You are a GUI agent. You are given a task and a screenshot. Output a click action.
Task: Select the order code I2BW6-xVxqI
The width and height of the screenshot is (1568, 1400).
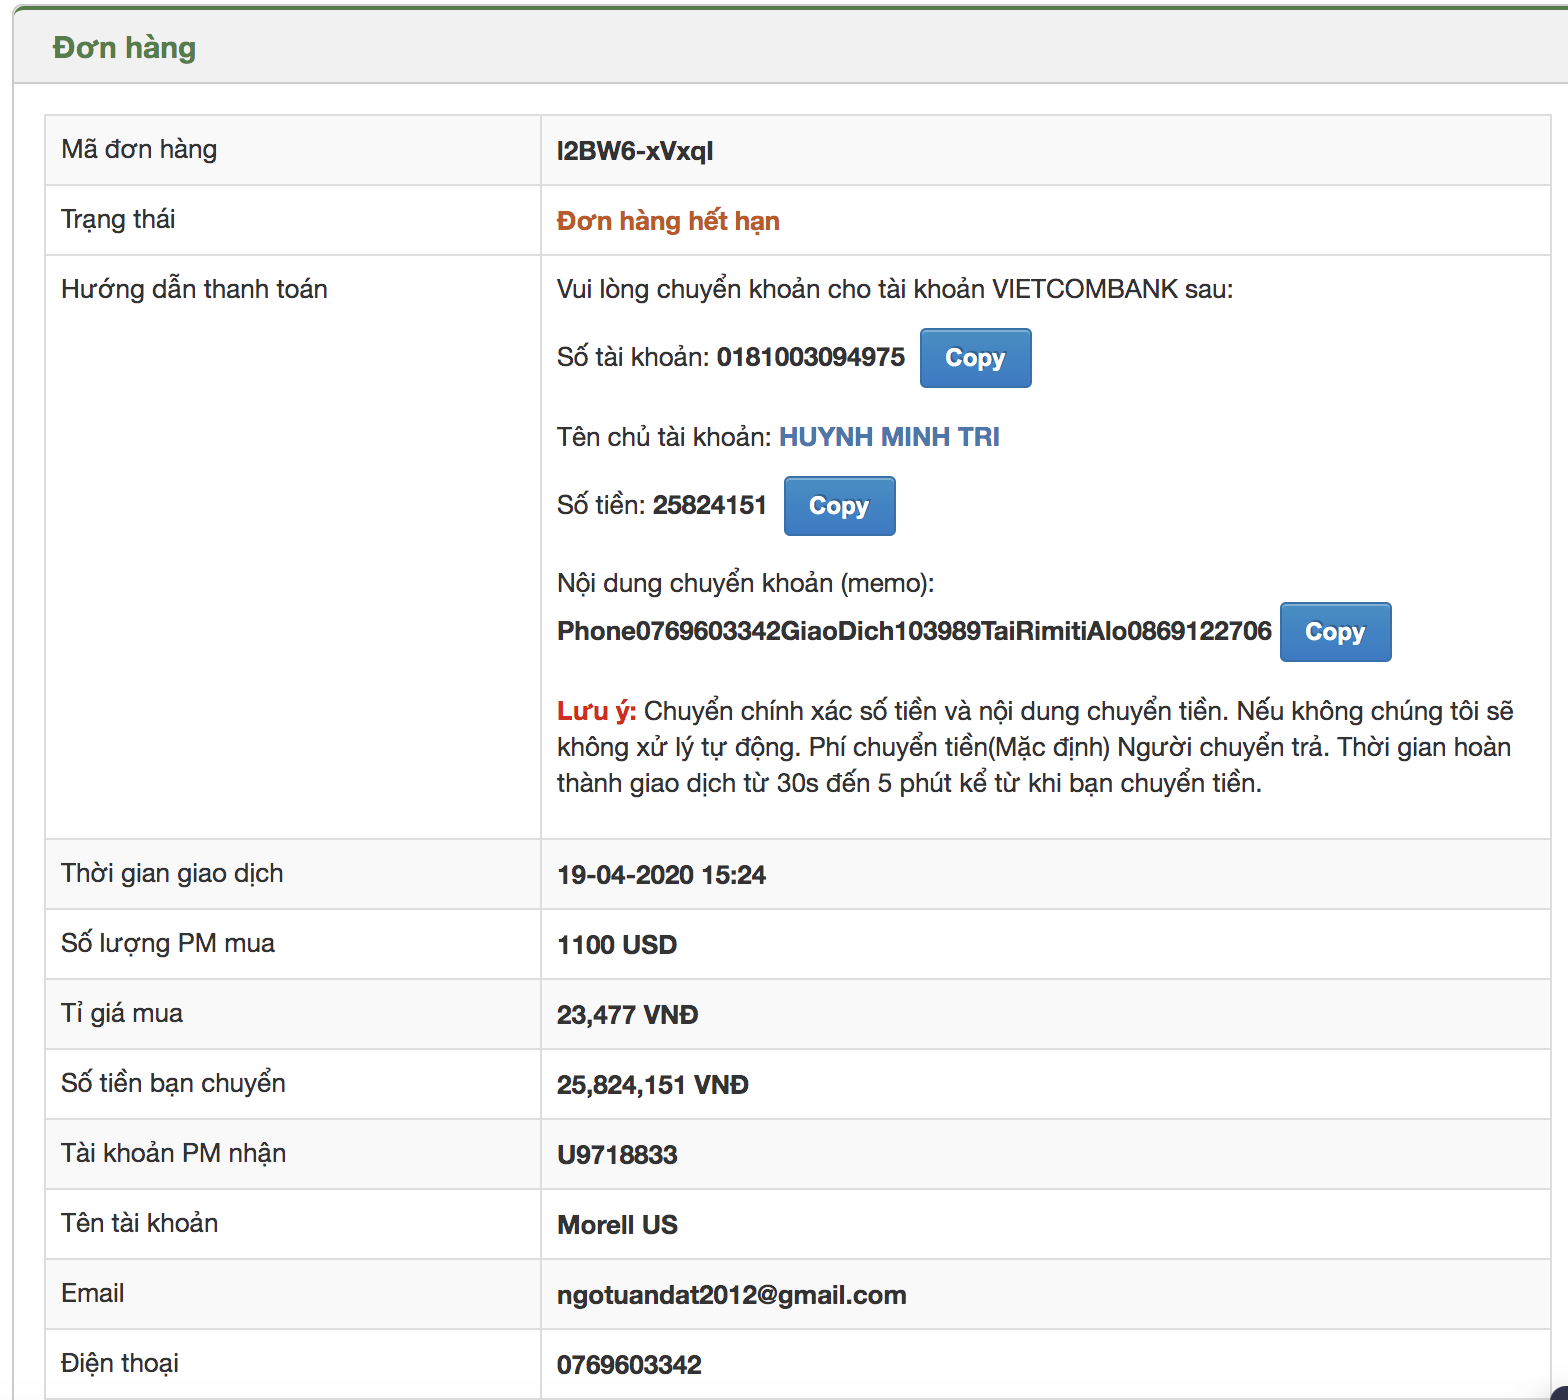(635, 151)
